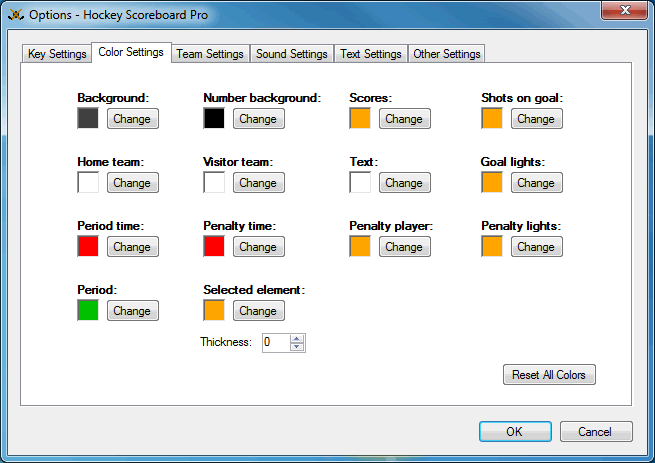The height and width of the screenshot is (463, 655).
Task: Change the Home team color
Action: pos(132,183)
